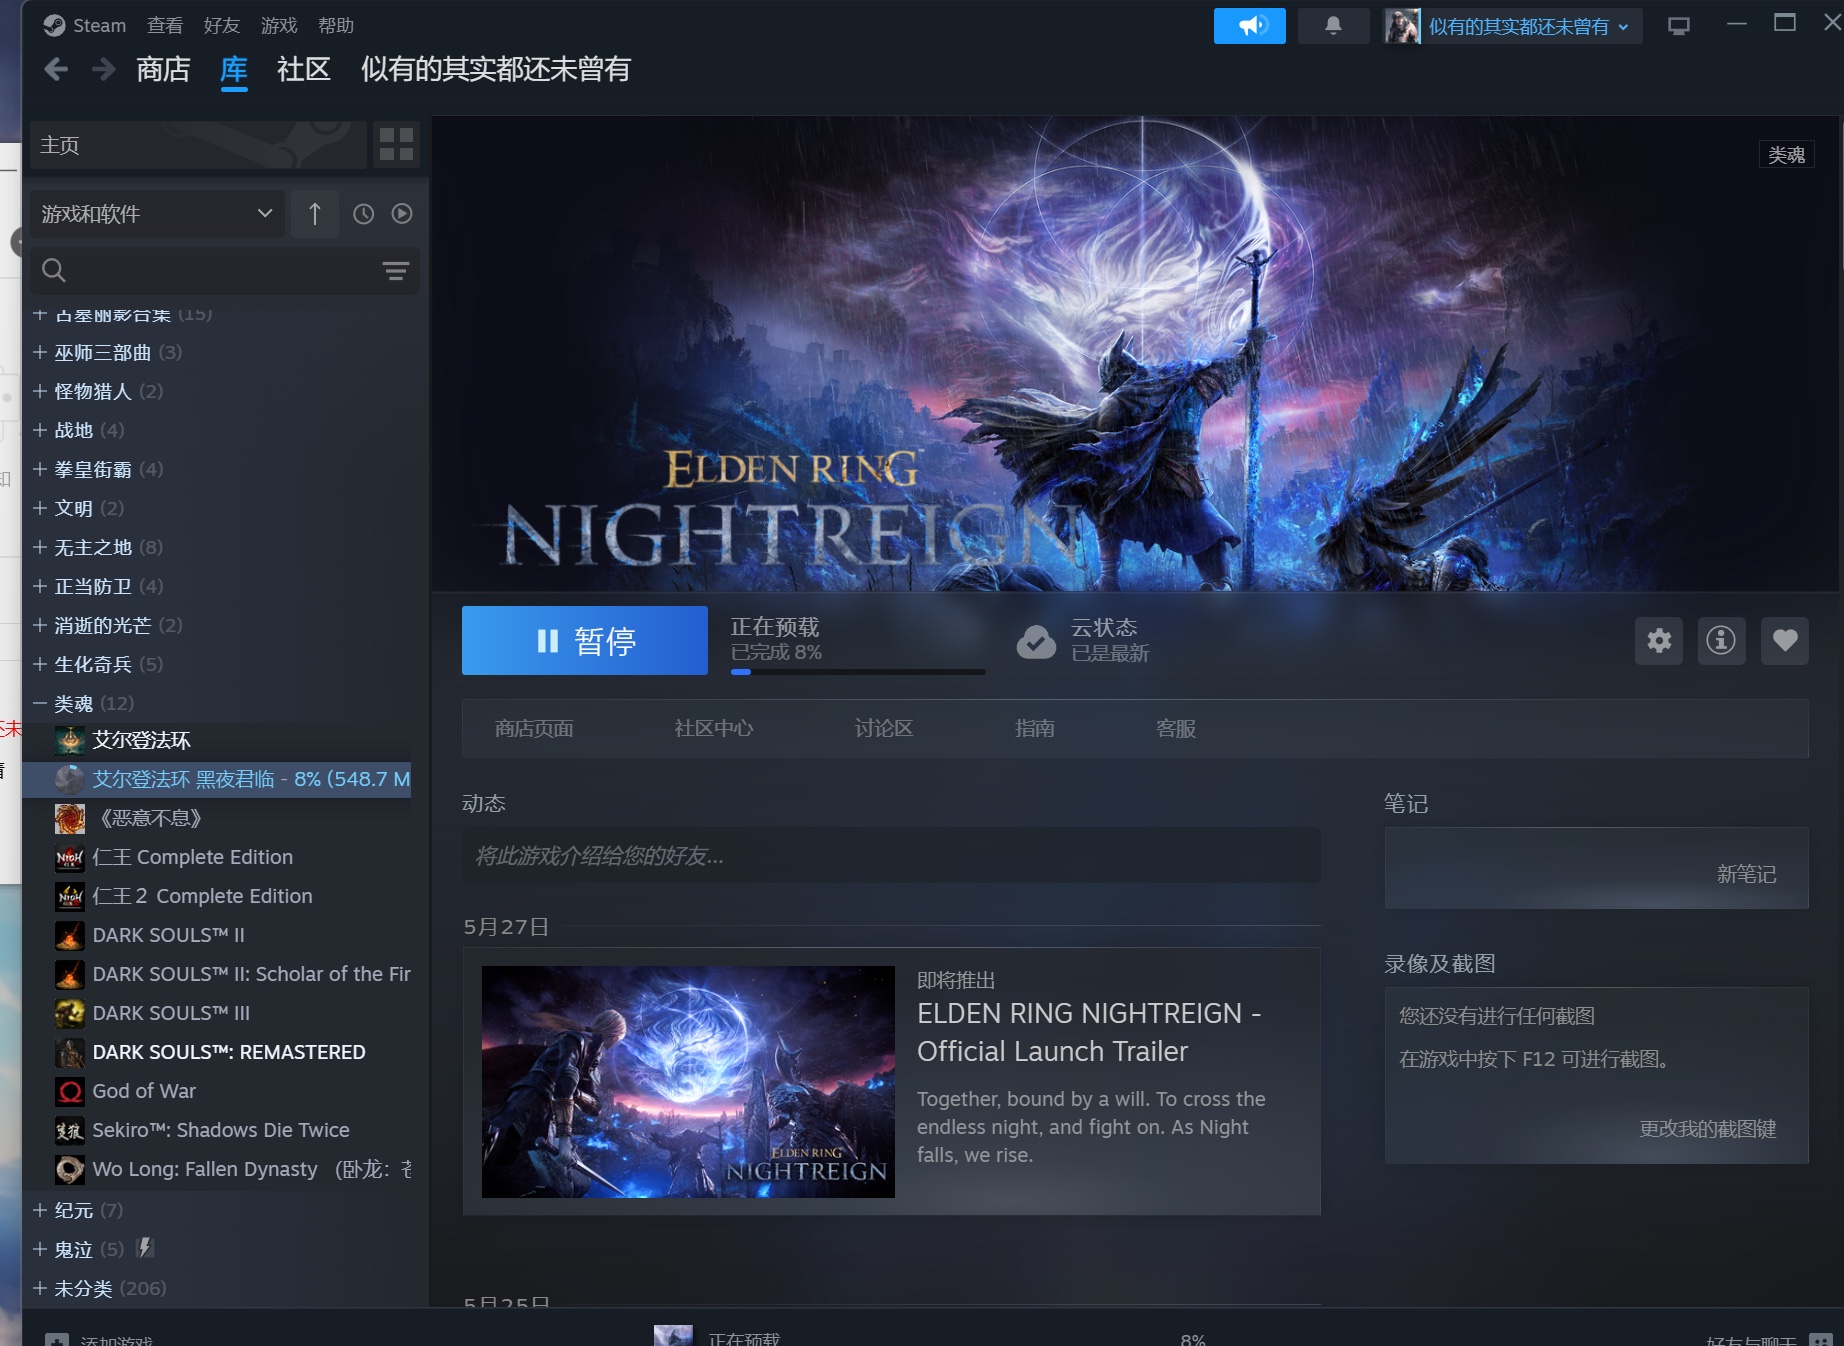Open the 查看 menu
Viewport: 1844px width, 1346px height.
[x=165, y=25]
